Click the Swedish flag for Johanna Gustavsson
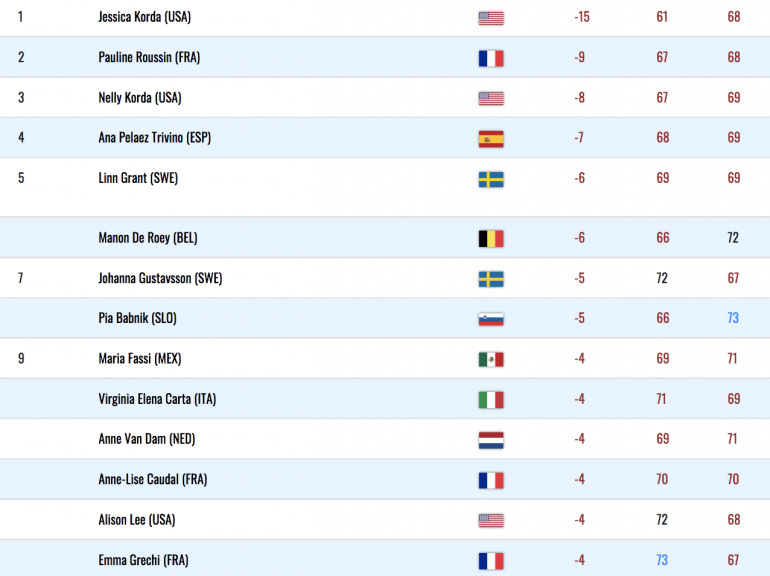The height and width of the screenshot is (576, 770). (491, 279)
